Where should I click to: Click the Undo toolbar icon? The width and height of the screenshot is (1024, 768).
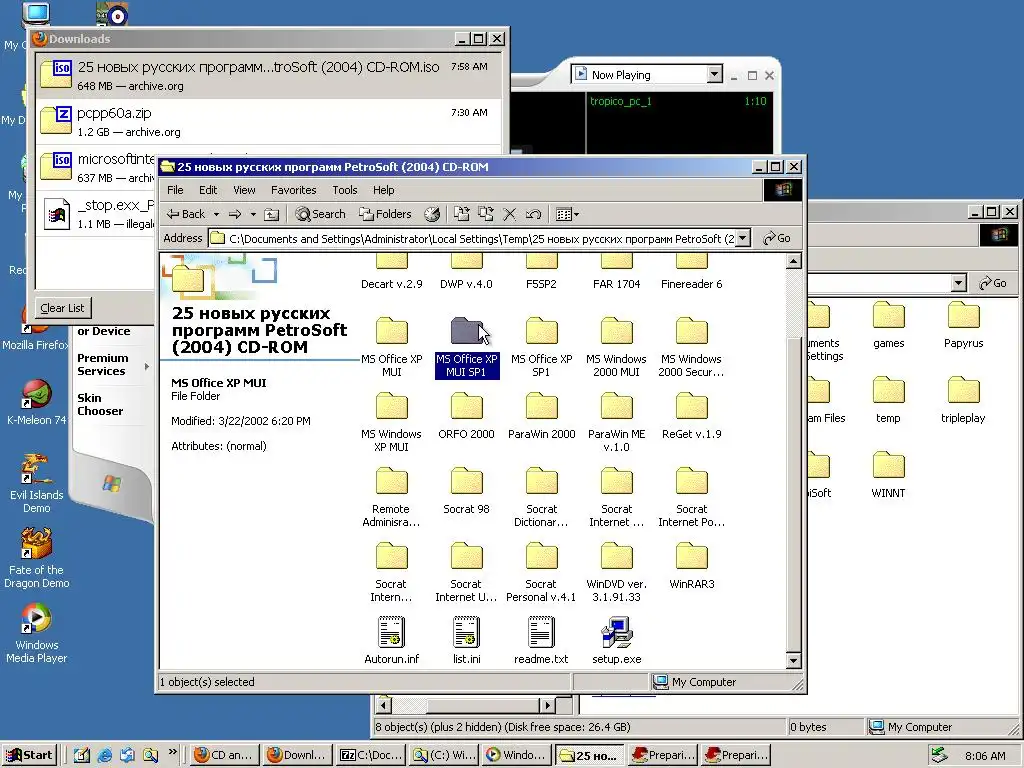[534, 214]
